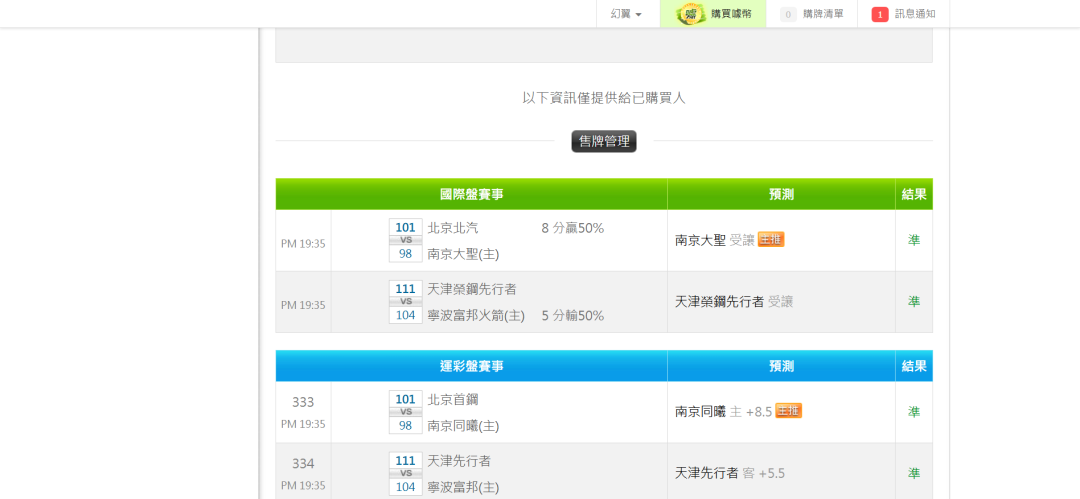Click the 購買噓幣 coin icon

pyautogui.click(x=690, y=14)
